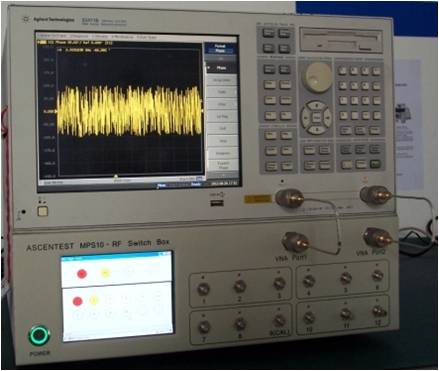
Task: Click switch box connector port 12
Action: click(x=379, y=312)
